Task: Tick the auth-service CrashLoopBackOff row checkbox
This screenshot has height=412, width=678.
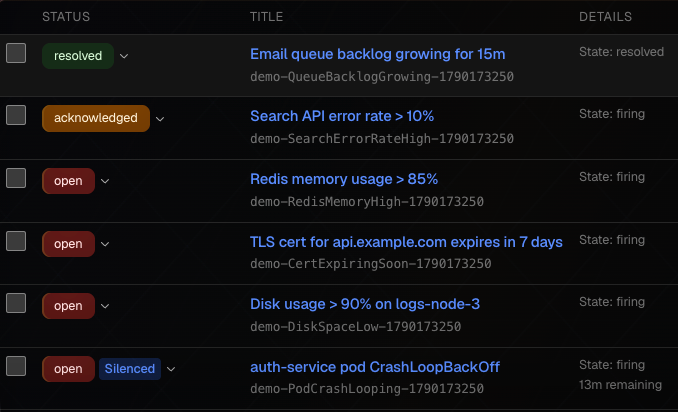Action: pos(16,366)
